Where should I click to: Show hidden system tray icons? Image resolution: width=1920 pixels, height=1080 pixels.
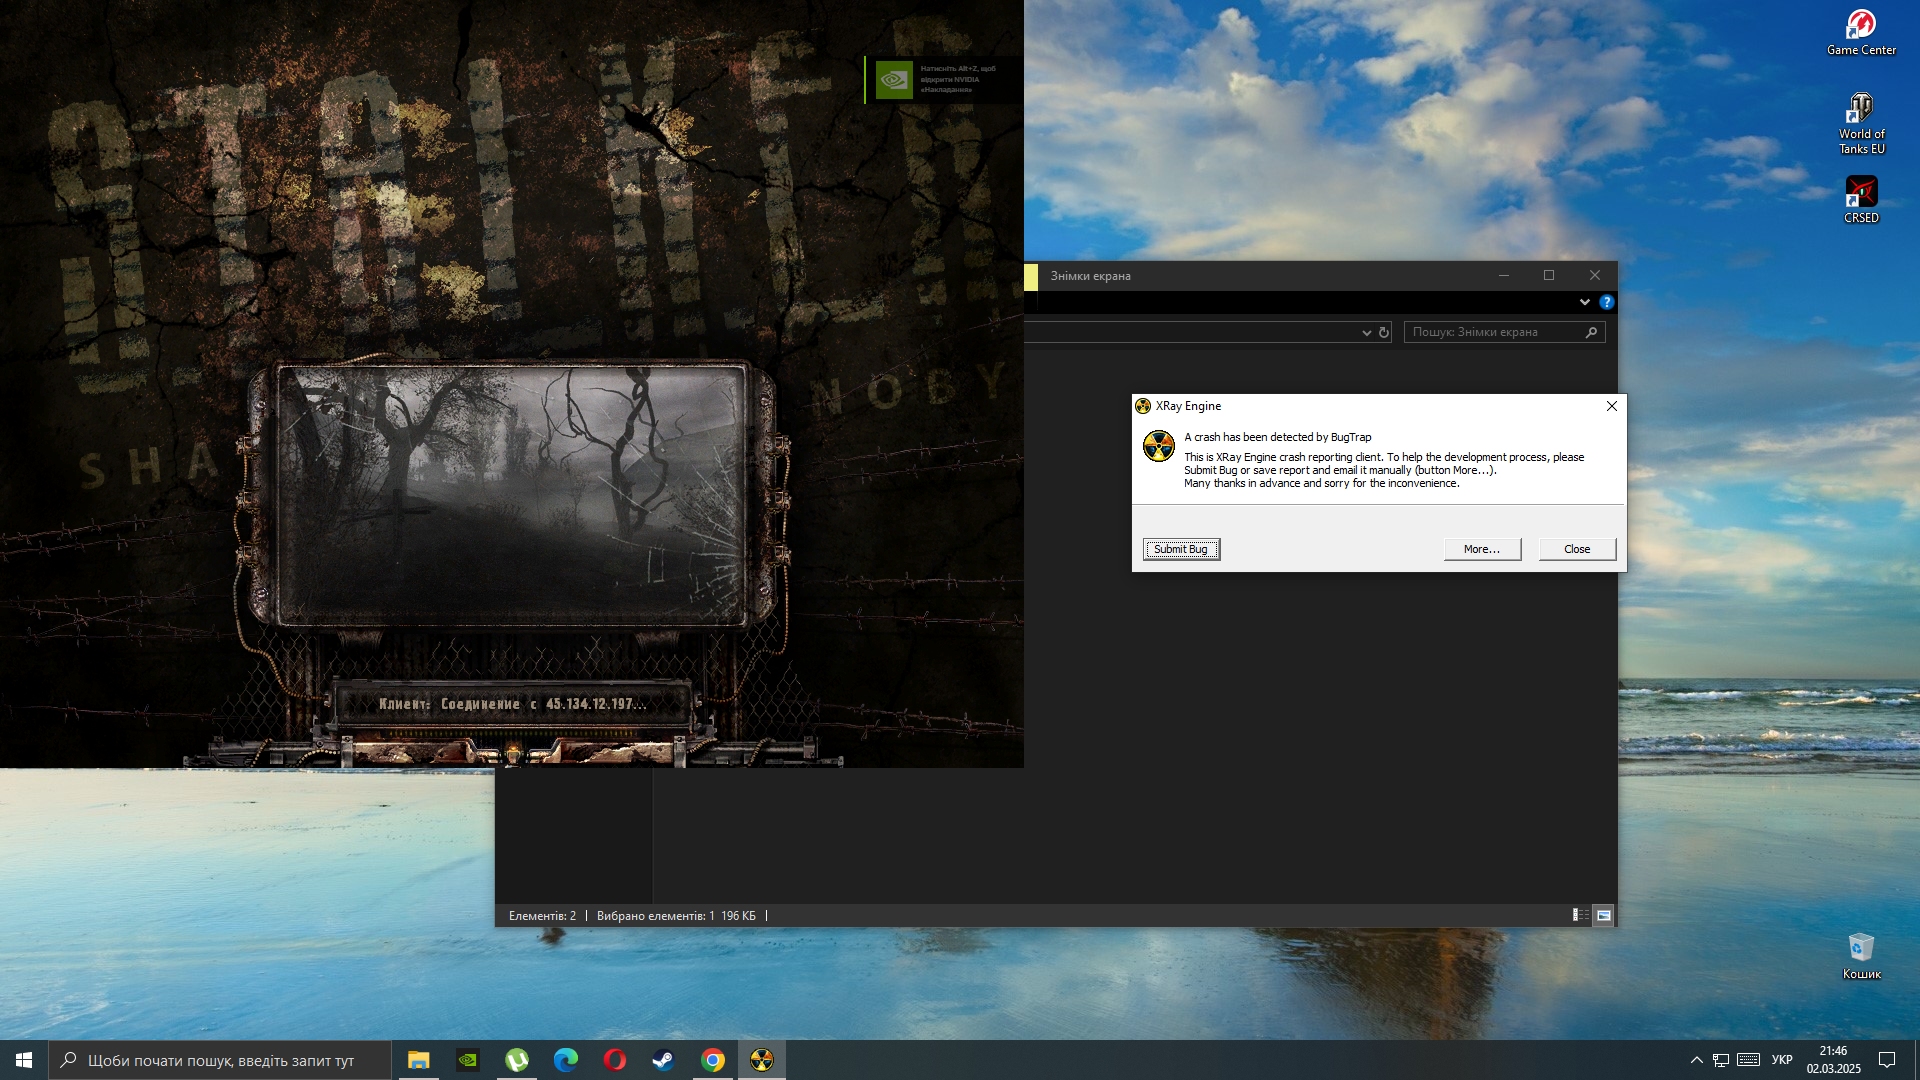pyautogui.click(x=1696, y=1060)
